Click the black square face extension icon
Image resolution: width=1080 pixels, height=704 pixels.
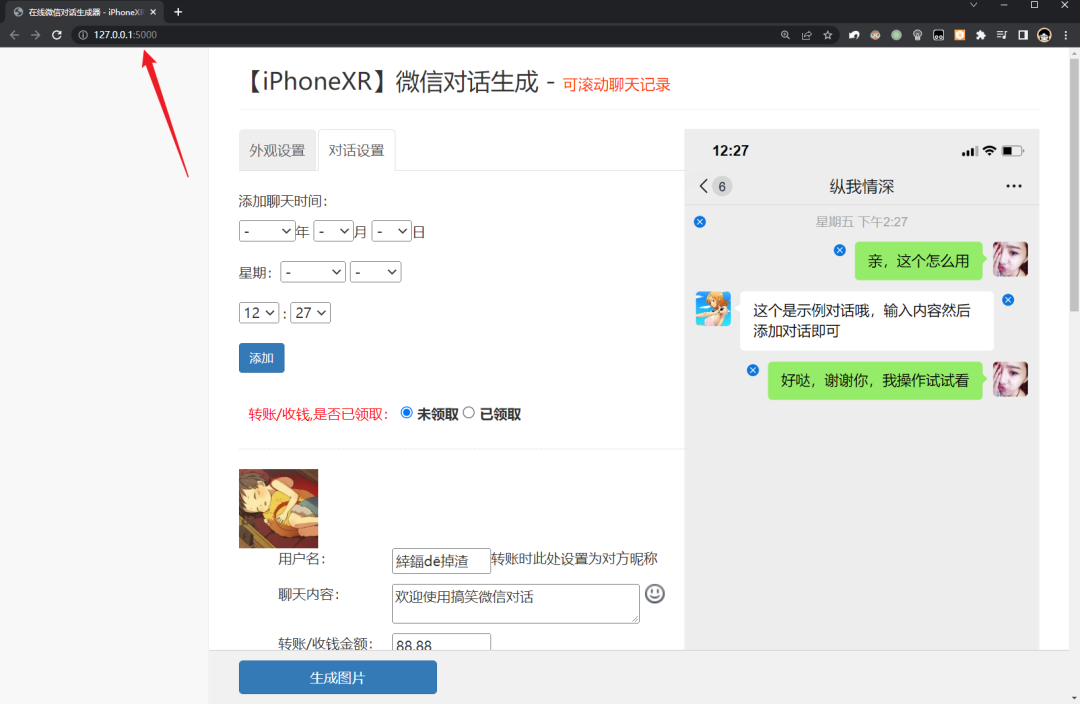pos(939,34)
